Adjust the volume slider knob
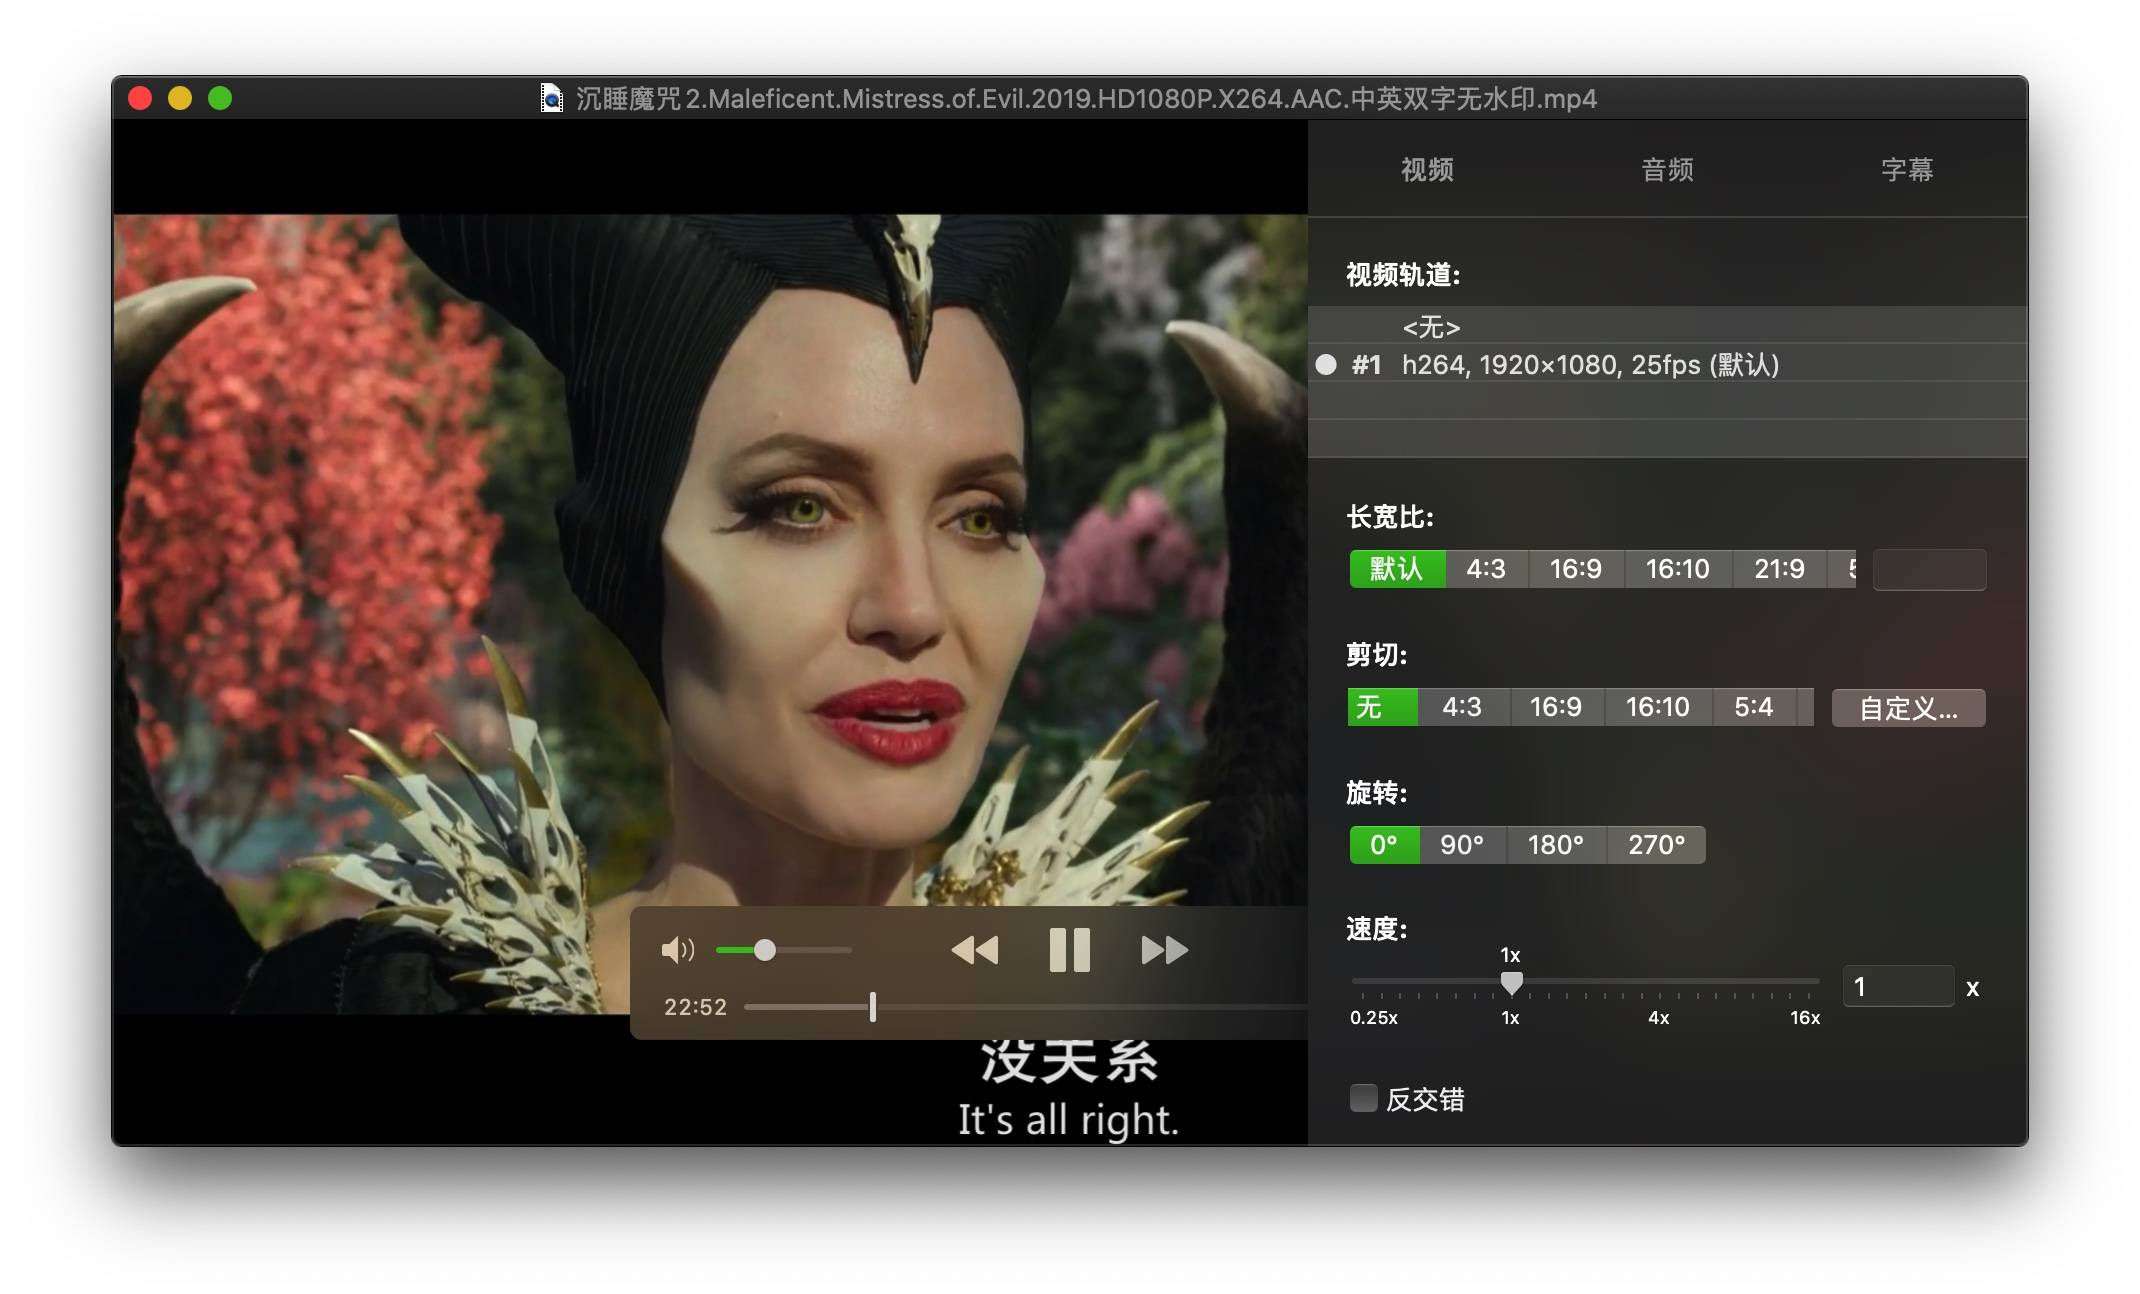 tap(765, 950)
